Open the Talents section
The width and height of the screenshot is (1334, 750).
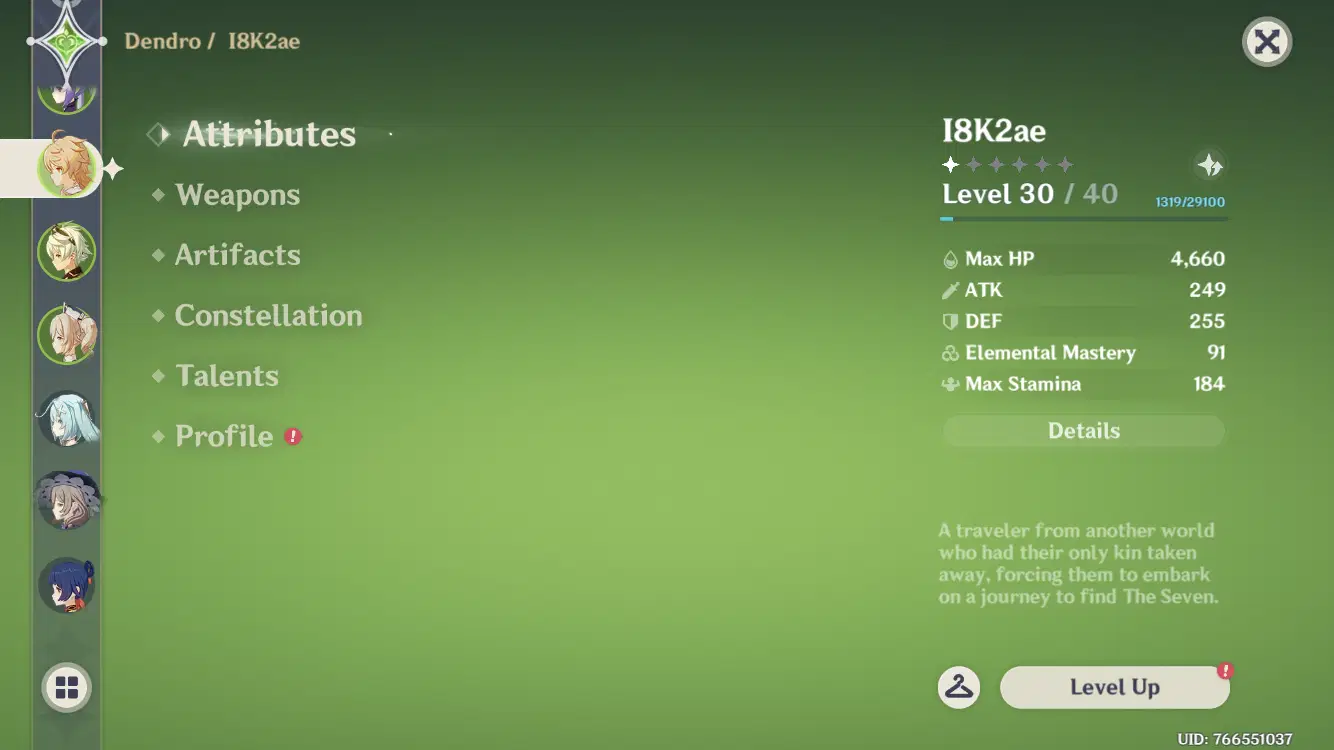click(x=227, y=376)
